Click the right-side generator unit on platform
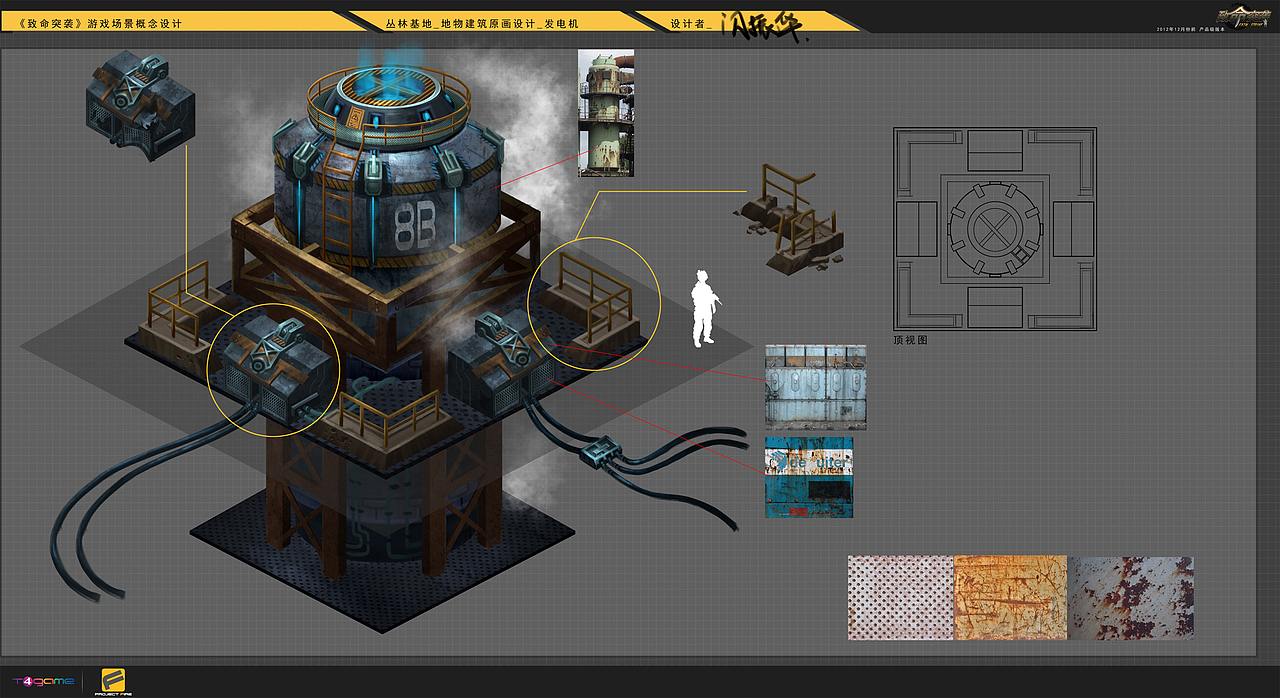This screenshot has width=1280, height=698. 503,362
